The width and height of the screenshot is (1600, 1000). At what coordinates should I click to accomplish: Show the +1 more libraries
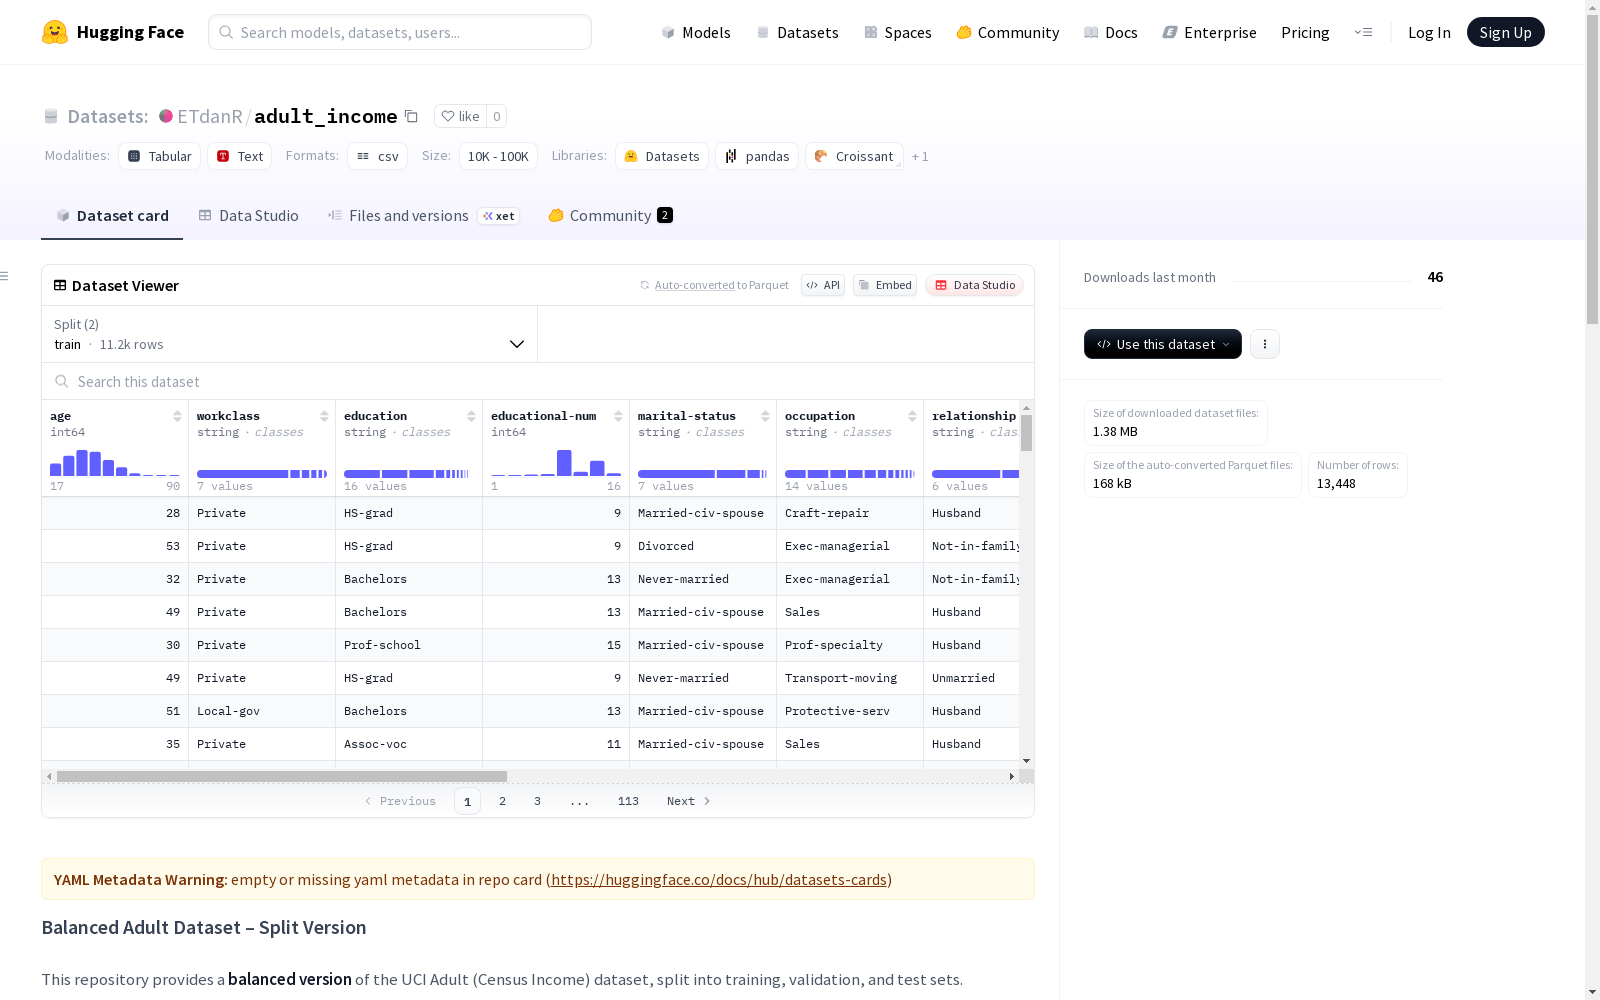(920, 157)
